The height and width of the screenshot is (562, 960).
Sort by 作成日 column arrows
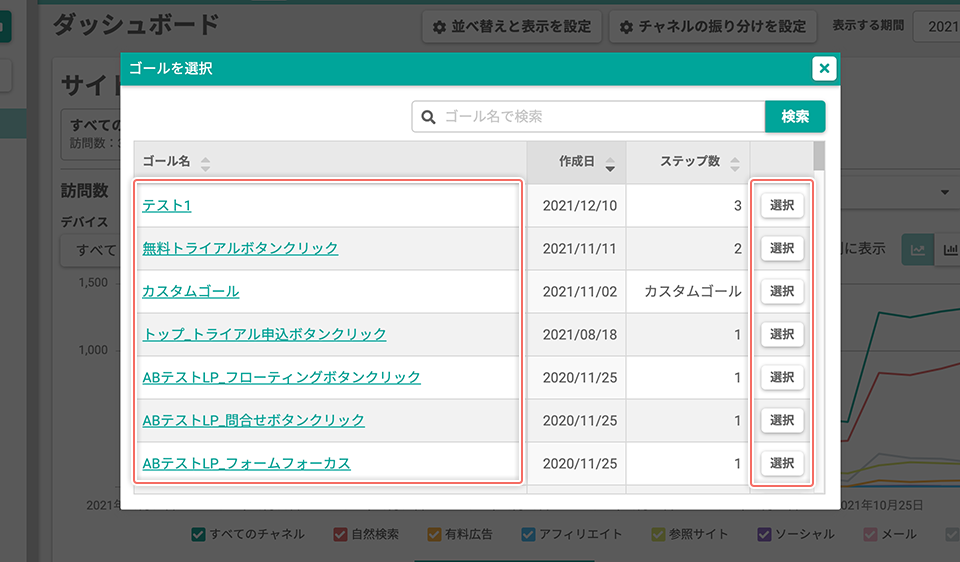(x=610, y=164)
